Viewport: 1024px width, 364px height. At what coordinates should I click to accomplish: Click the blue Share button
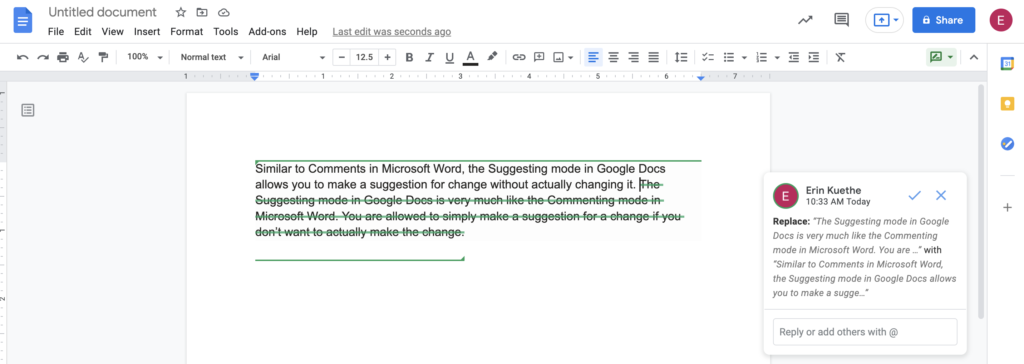click(944, 20)
